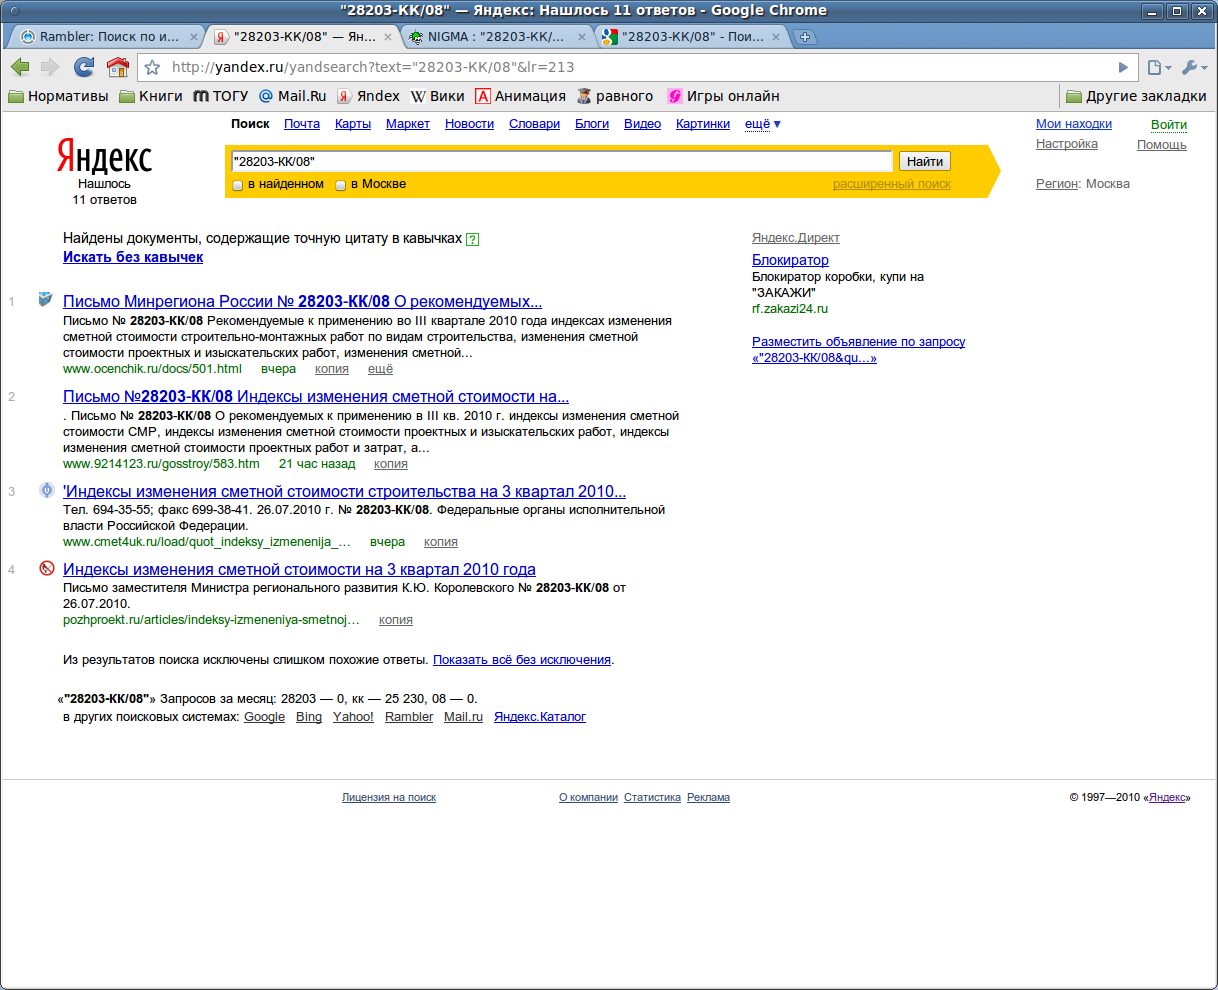Screen dimensions: 1218x990
Task: Tick the 'в найденном' checkbox
Action: 238,185
